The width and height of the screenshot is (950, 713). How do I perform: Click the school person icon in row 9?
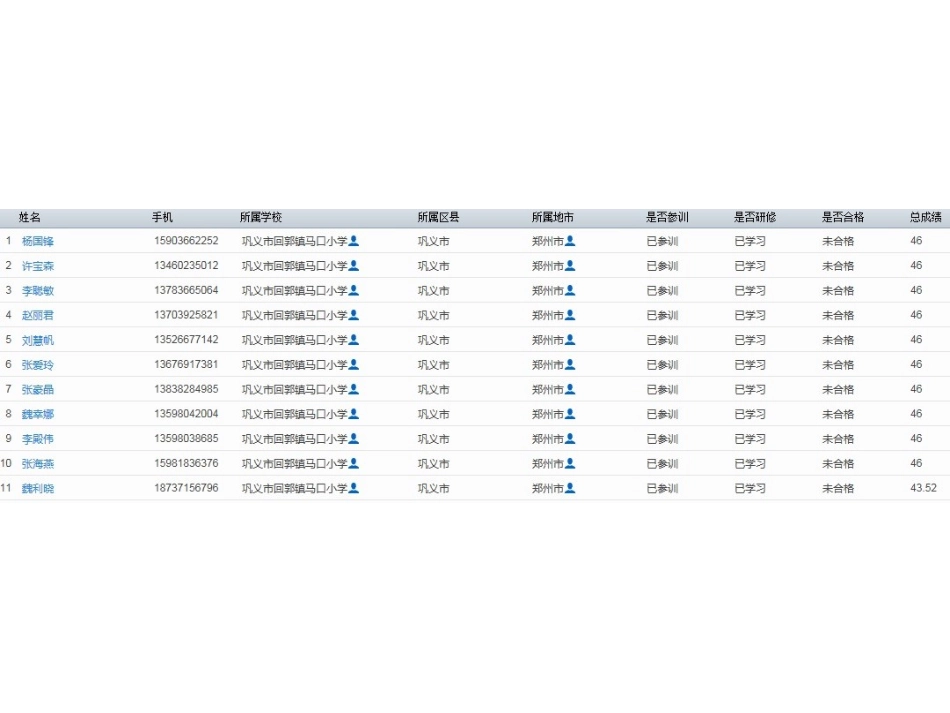(x=354, y=439)
